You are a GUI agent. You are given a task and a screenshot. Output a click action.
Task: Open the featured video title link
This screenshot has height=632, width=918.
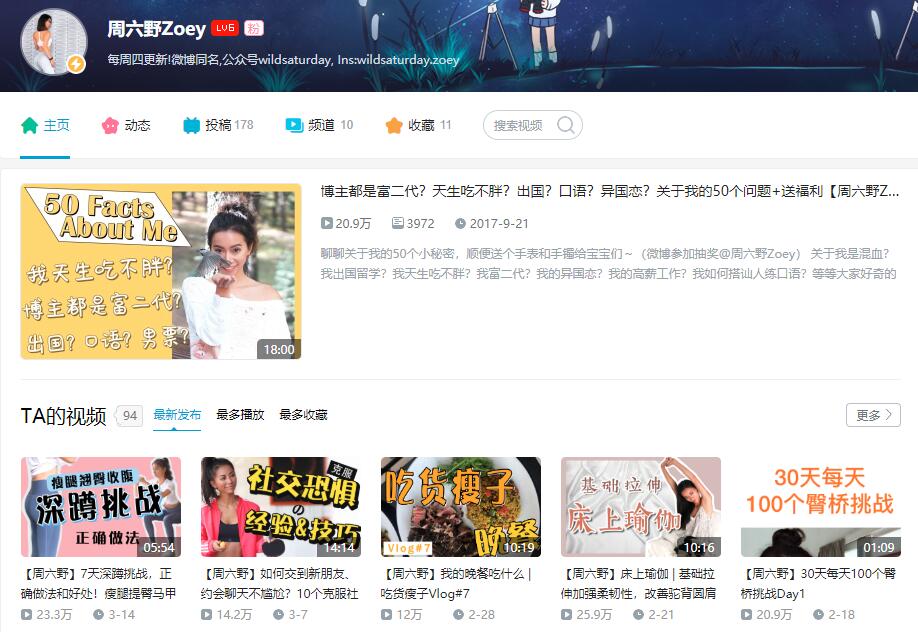(x=609, y=191)
